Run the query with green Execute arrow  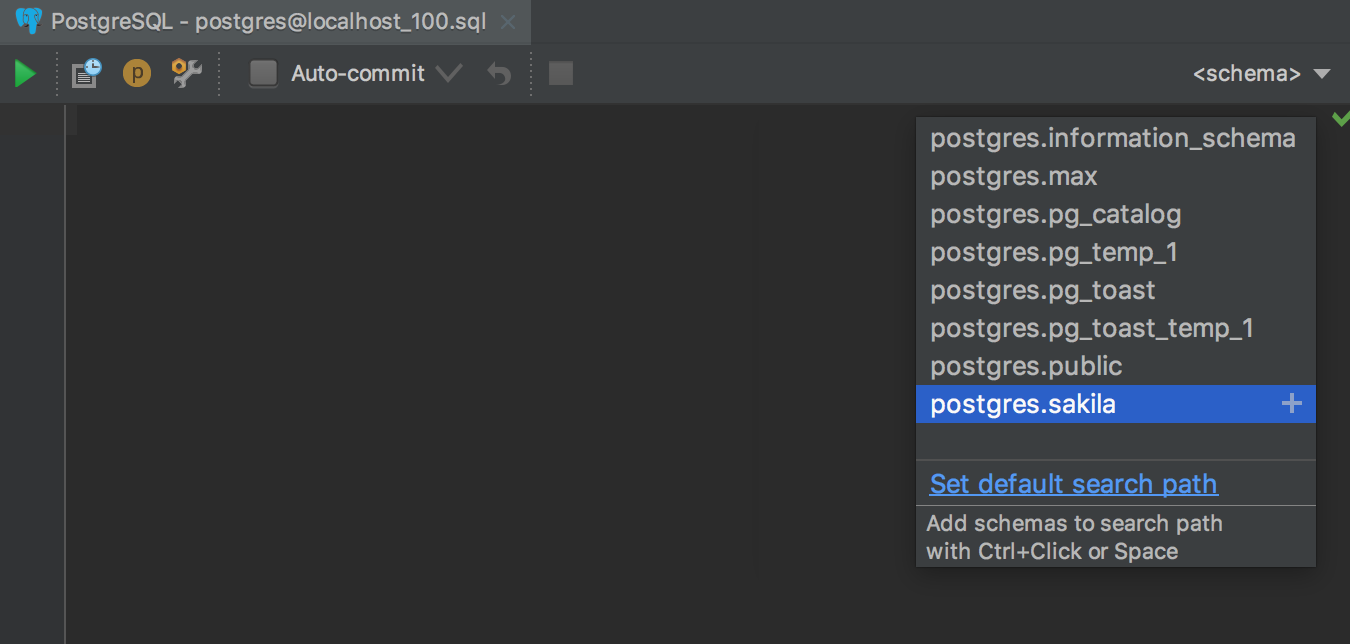click(x=25, y=73)
